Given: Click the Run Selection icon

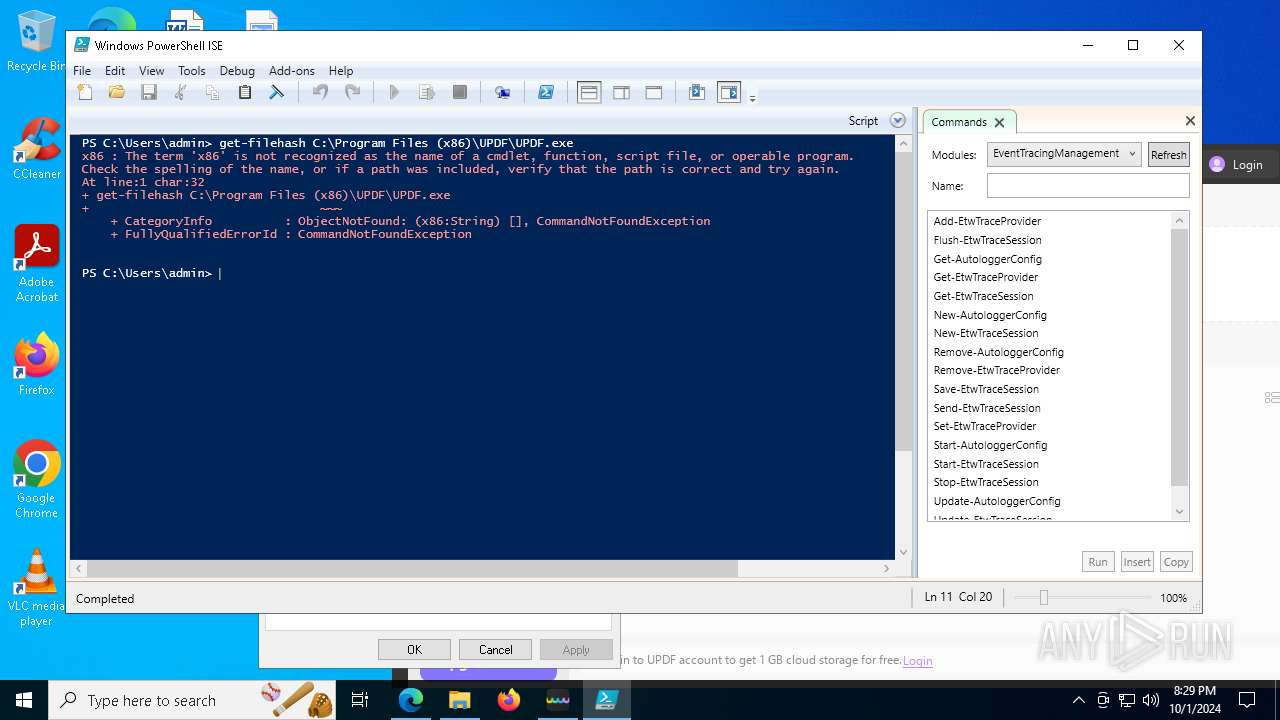Looking at the screenshot, I should pos(427,92).
